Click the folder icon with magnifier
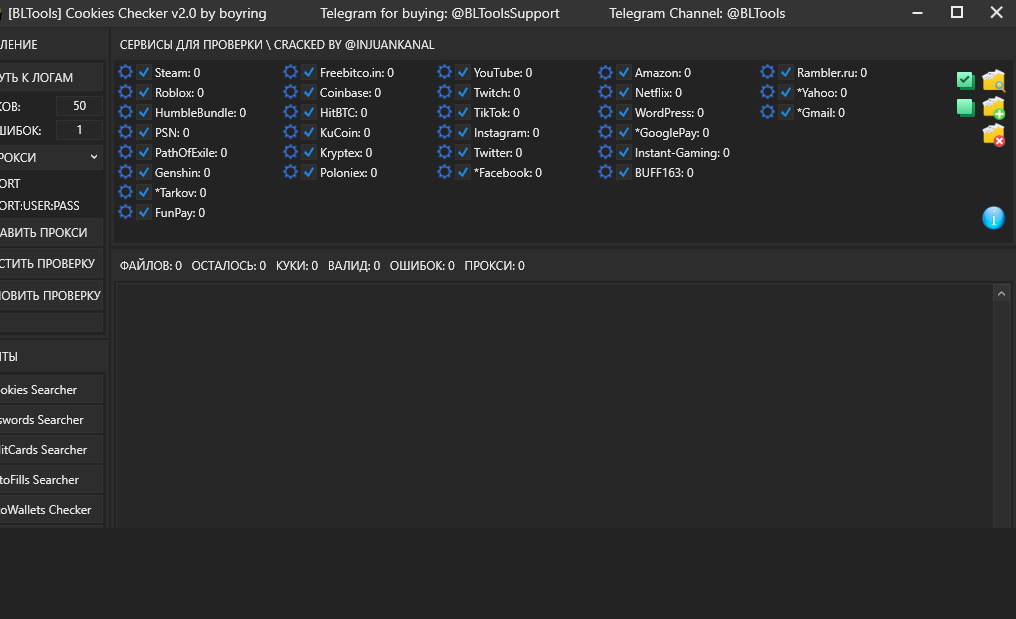 (x=993, y=80)
